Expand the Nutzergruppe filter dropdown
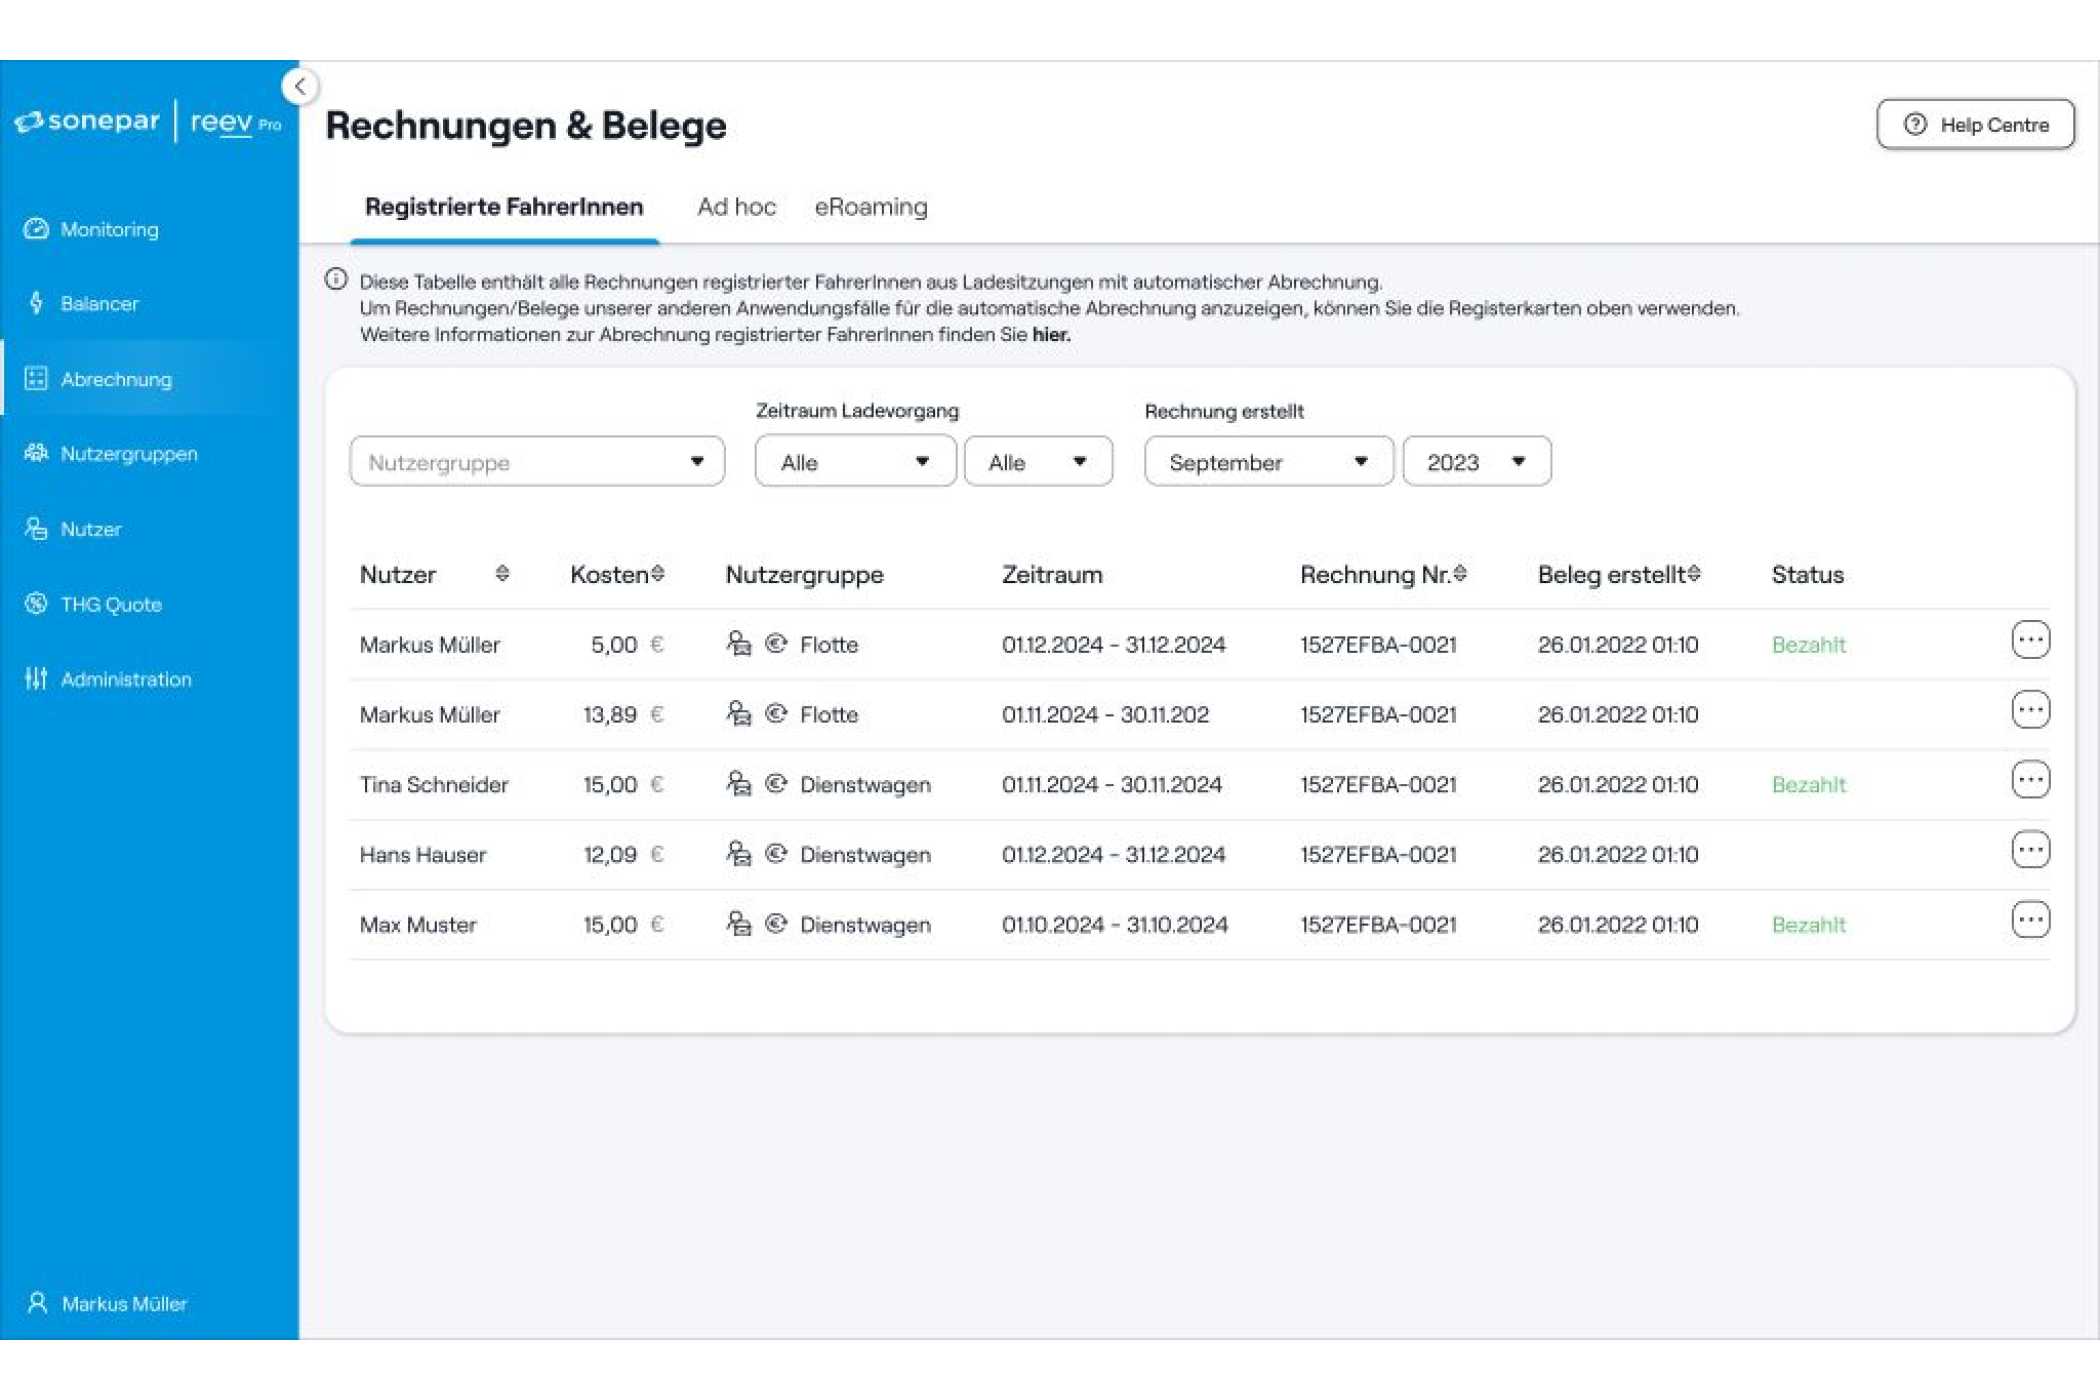This screenshot has width=2100, height=1400. pos(537,461)
